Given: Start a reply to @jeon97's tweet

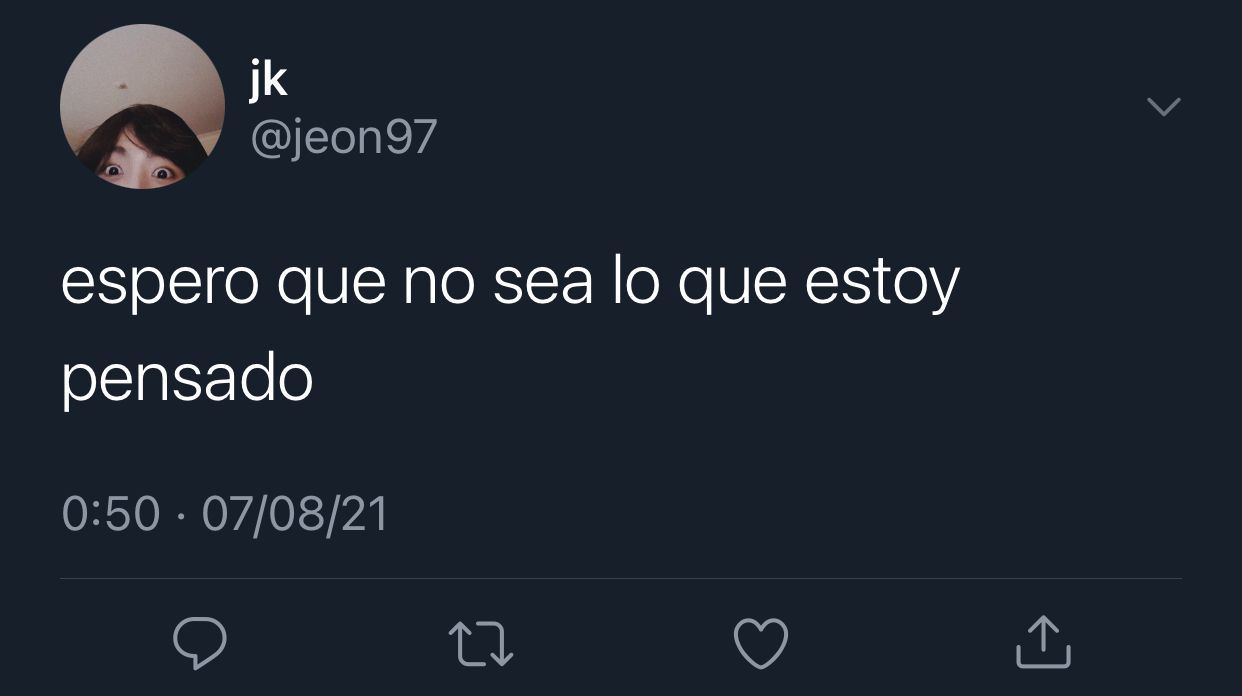Looking at the screenshot, I should (200, 643).
